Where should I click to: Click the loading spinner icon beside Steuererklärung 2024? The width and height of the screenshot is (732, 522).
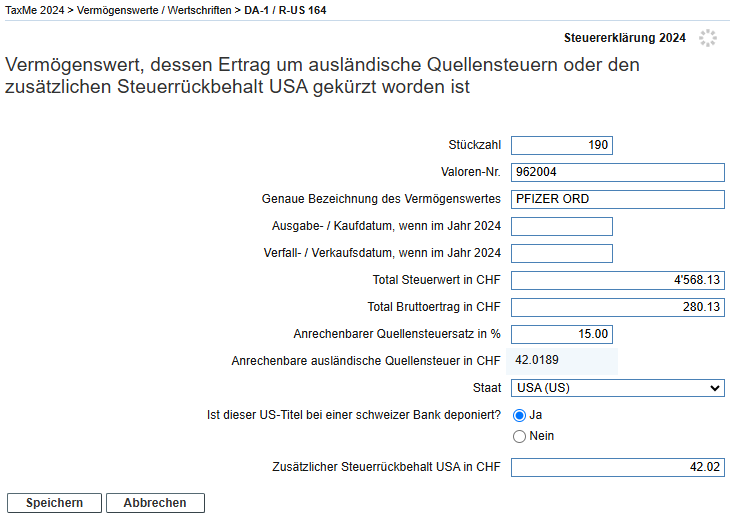pyautogui.click(x=708, y=38)
